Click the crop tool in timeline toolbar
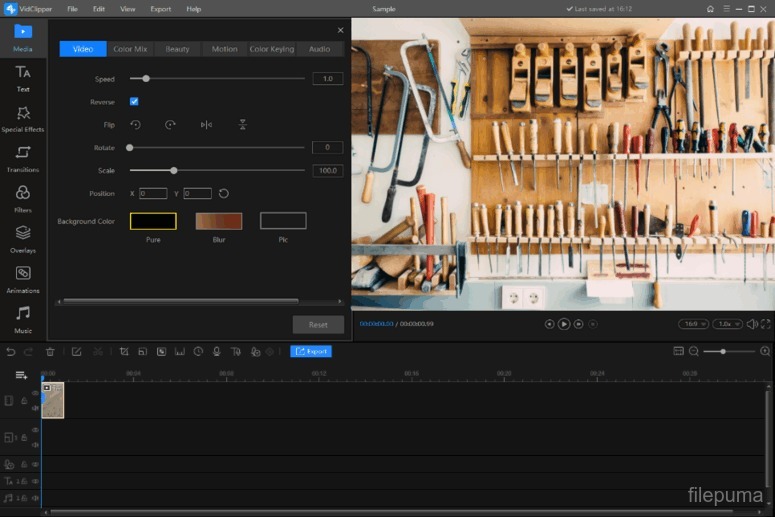The width and height of the screenshot is (775, 517). (x=124, y=352)
